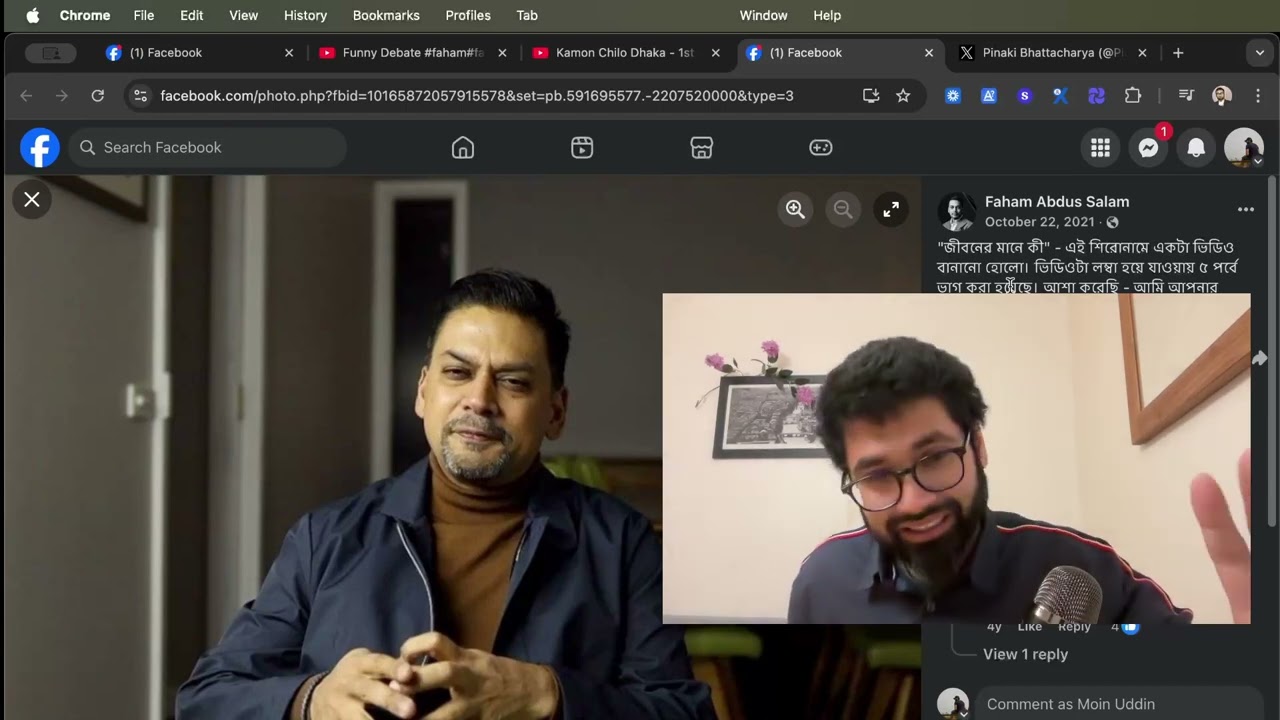The image size is (1280, 720).
Task: Click the Chrome address bar URL
Action: coord(477,96)
